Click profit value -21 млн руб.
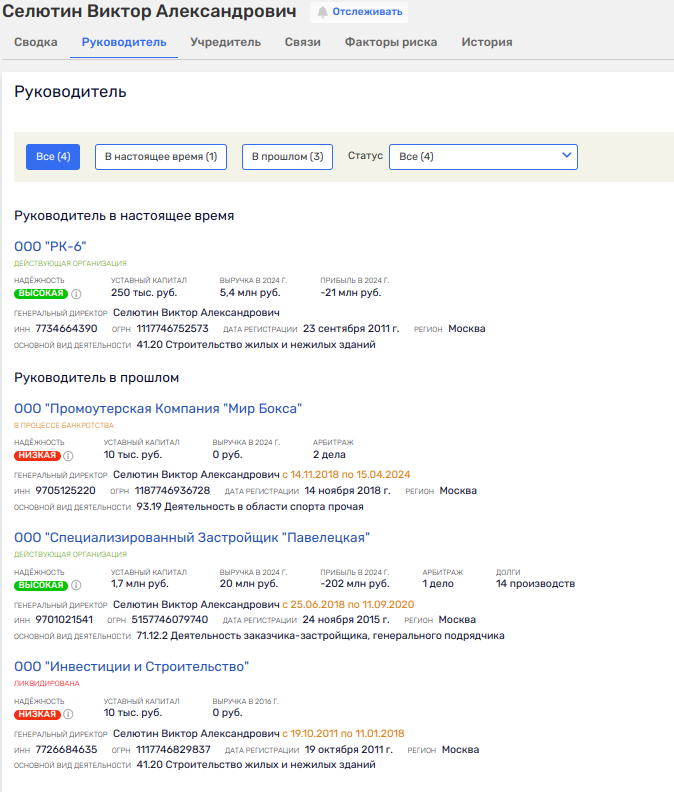674x792 pixels. [351, 293]
